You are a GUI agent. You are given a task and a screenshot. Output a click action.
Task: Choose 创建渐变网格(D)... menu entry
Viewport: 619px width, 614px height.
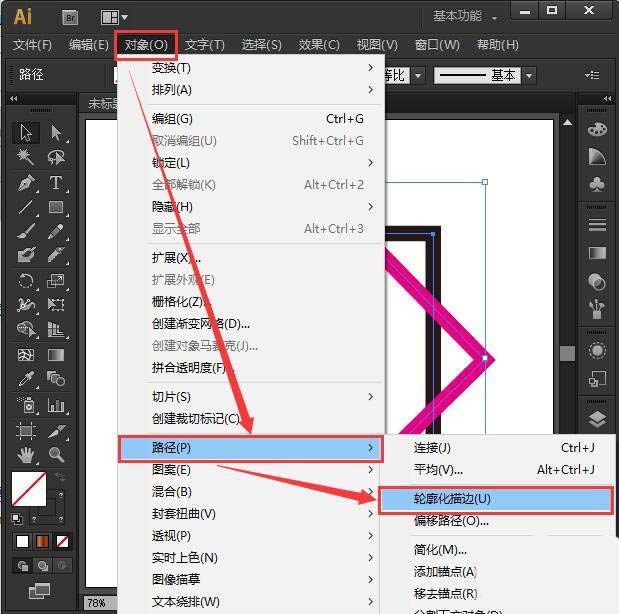251,324
